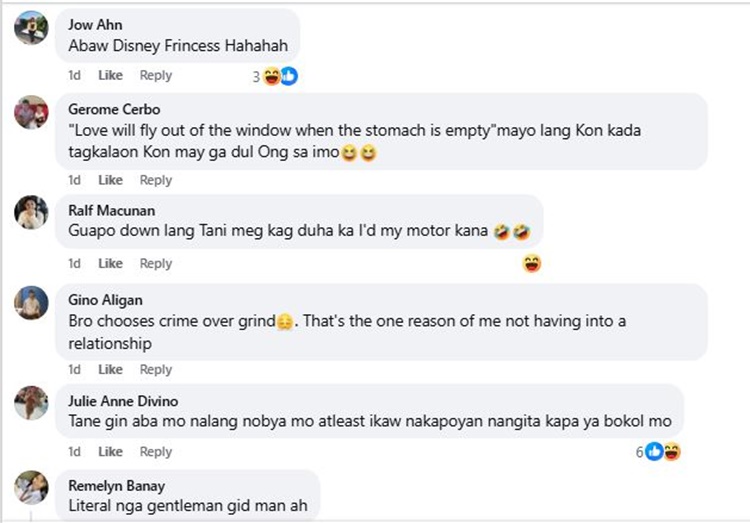Click Gerome Cerbo's avatar

(x=31, y=112)
